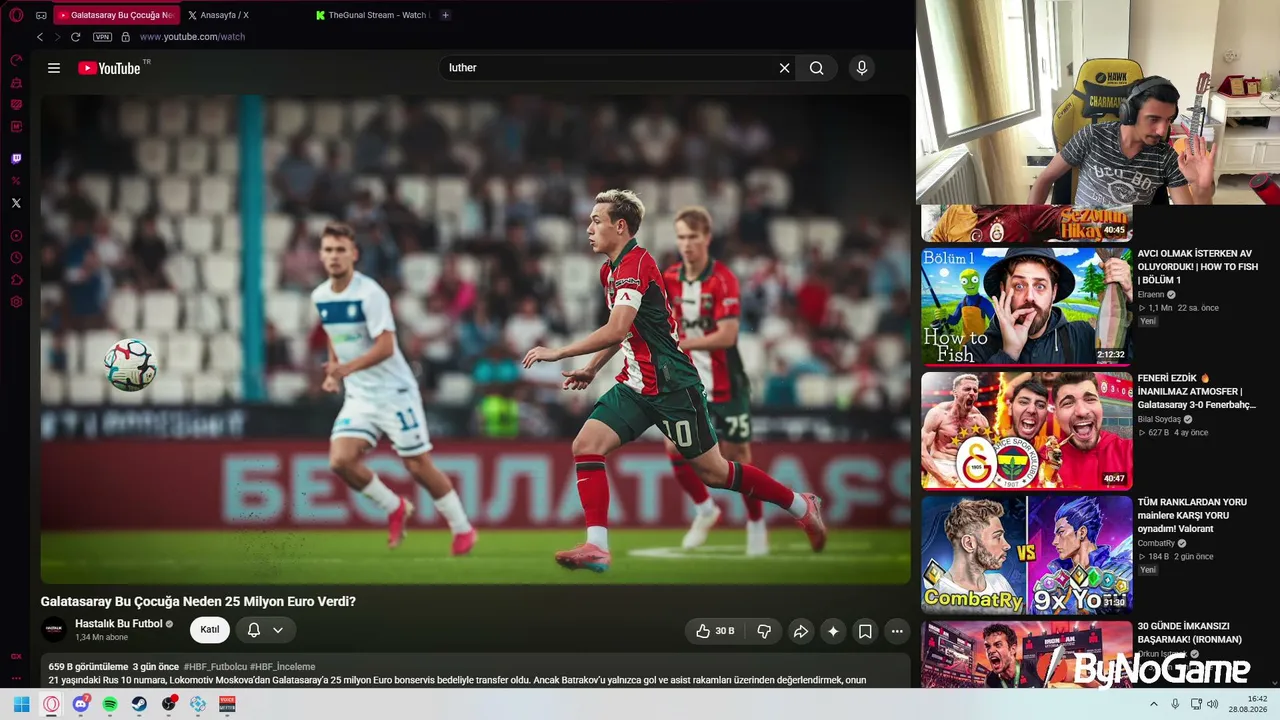Select the Galatasaray YouTube tab
The width and height of the screenshot is (1280, 720).
(116, 15)
